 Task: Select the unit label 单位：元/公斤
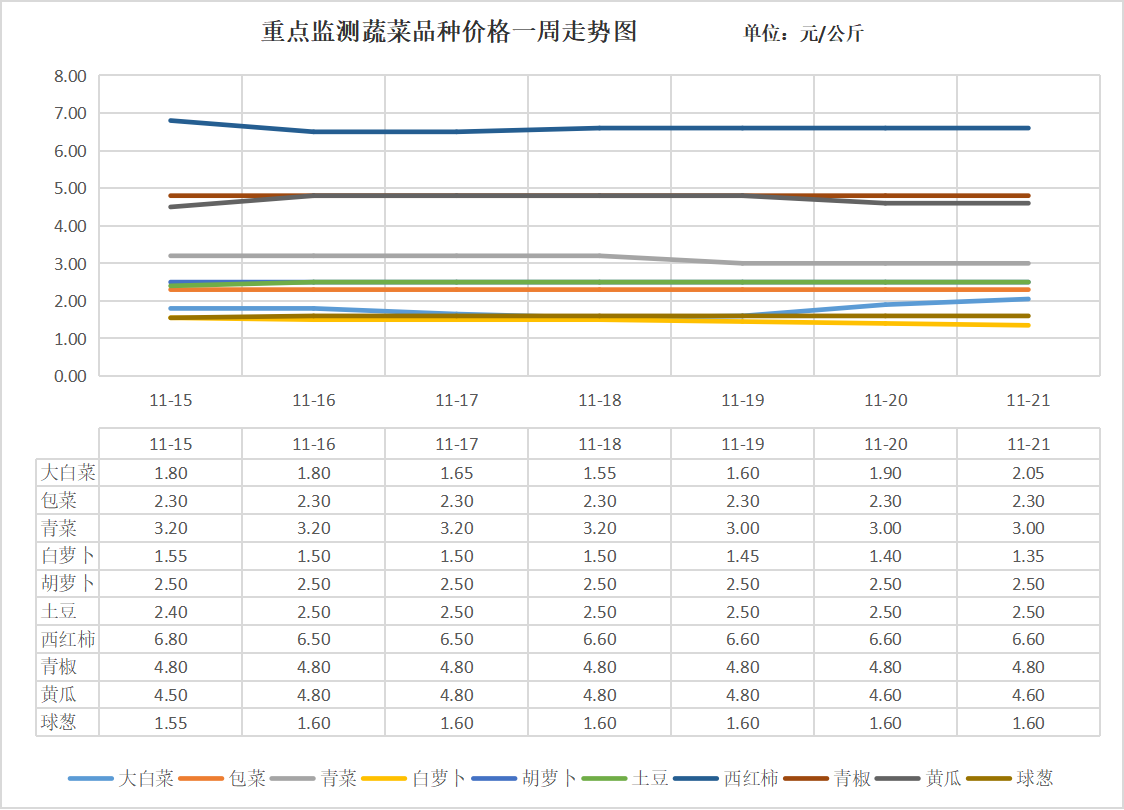click(803, 34)
